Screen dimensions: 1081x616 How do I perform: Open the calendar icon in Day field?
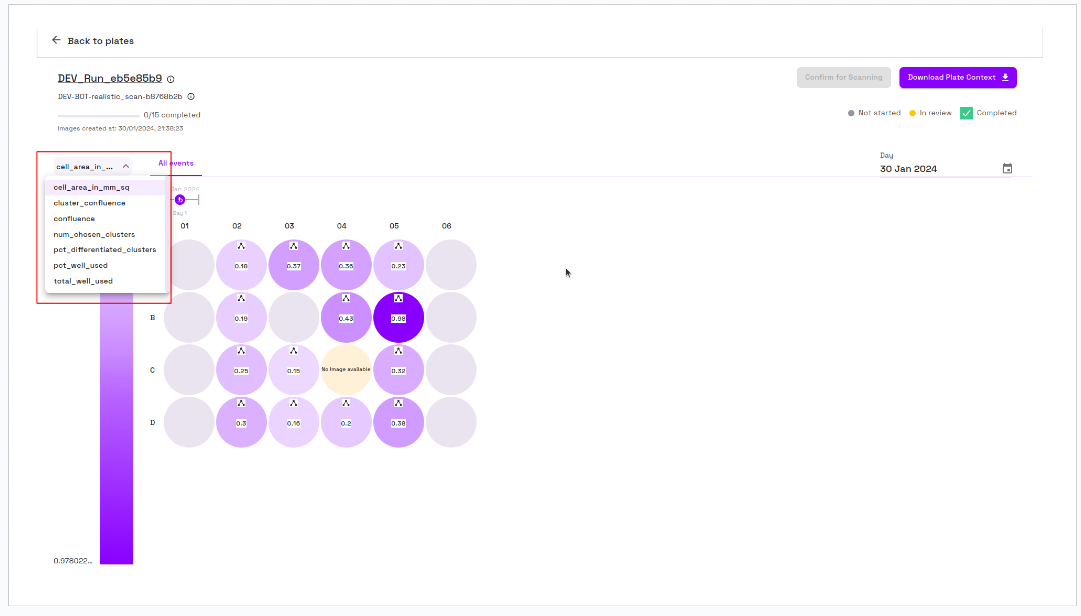coord(1007,169)
